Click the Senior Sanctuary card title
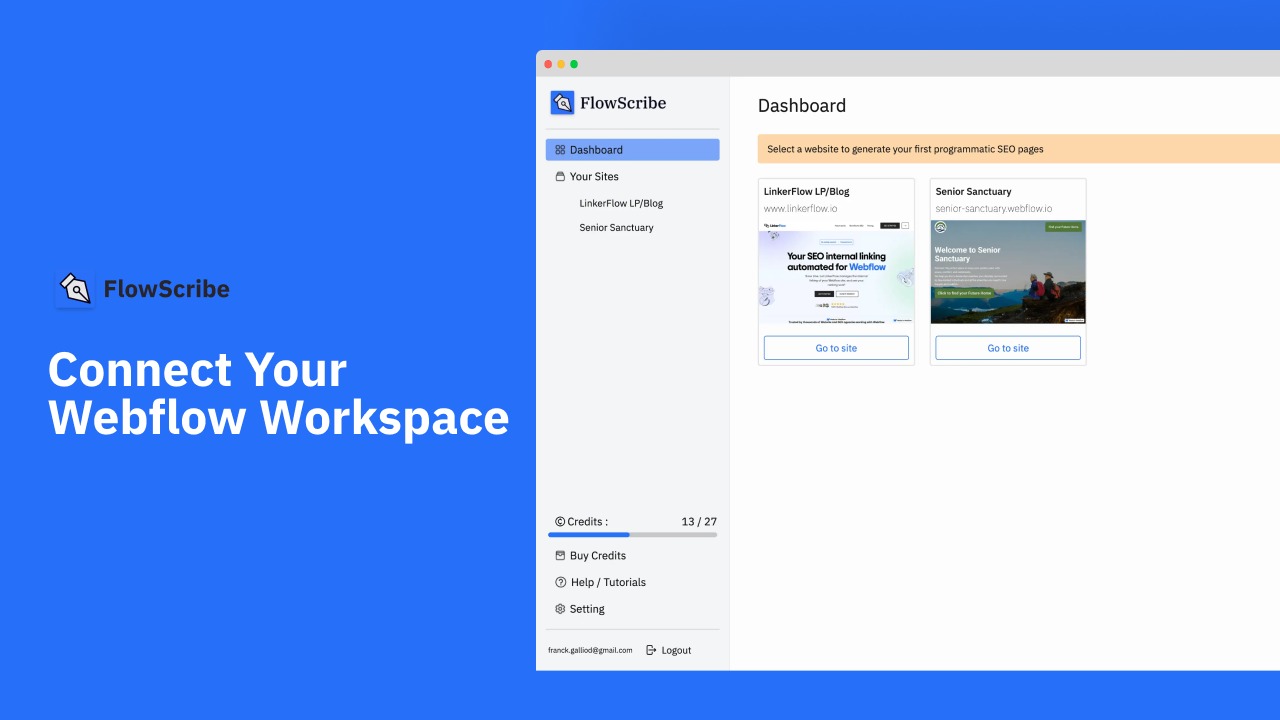The height and width of the screenshot is (720, 1280). (973, 191)
